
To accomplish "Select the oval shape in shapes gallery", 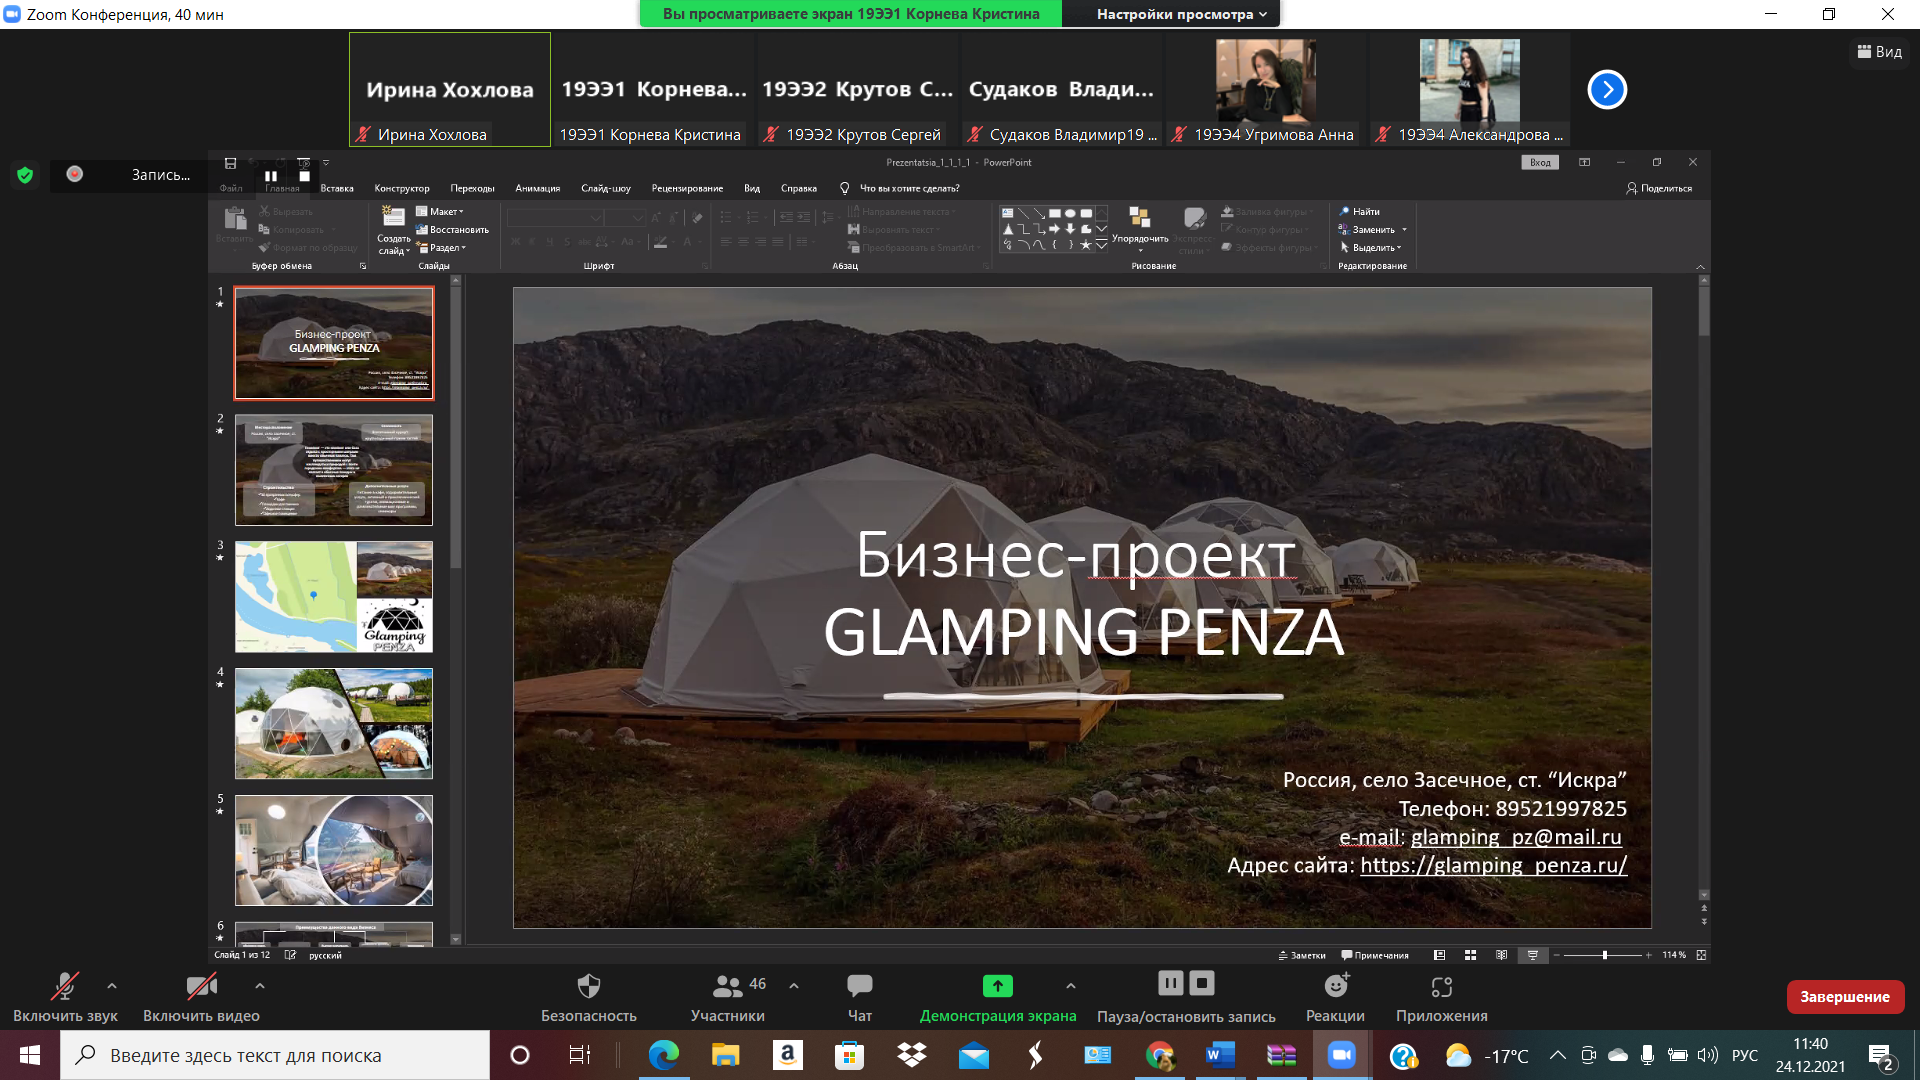I will [1070, 213].
